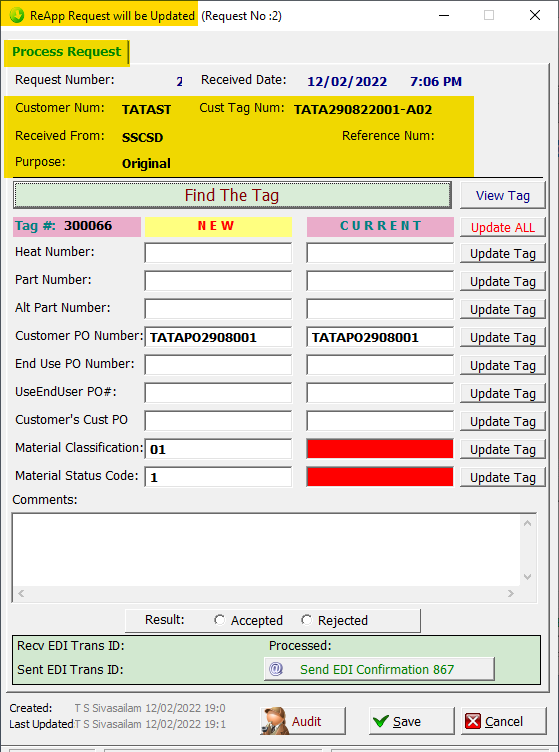Click the Comments scrollbar down arrow

click(527, 577)
